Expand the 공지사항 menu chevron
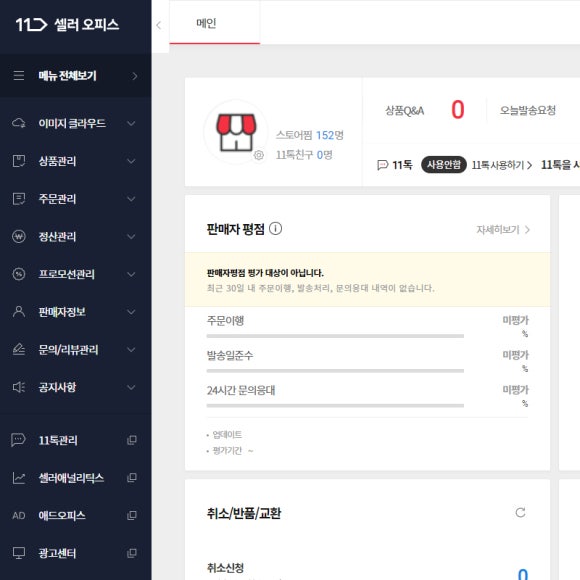Image resolution: width=580 pixels, height=580 pixels. 131,387
